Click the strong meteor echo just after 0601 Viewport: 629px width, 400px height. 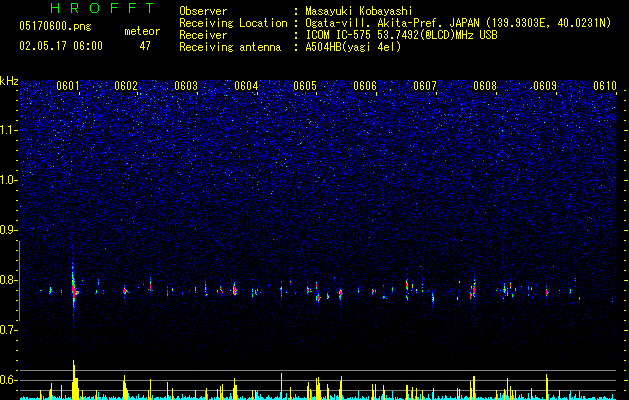pos(74,291)
